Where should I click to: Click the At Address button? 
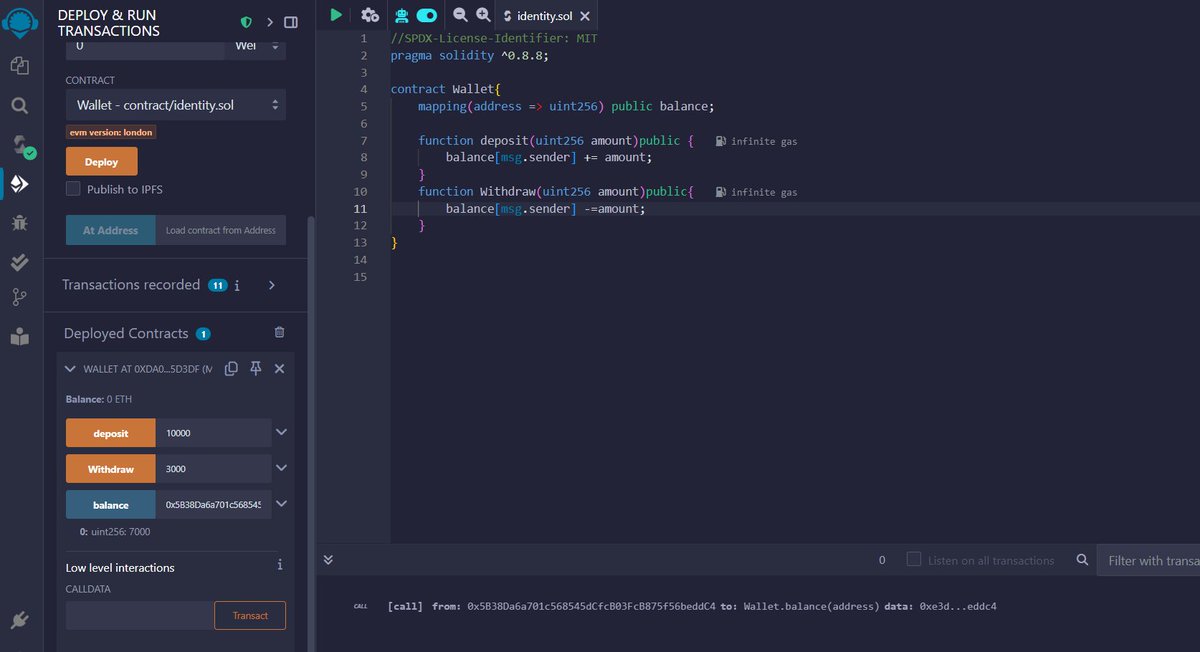110,230
